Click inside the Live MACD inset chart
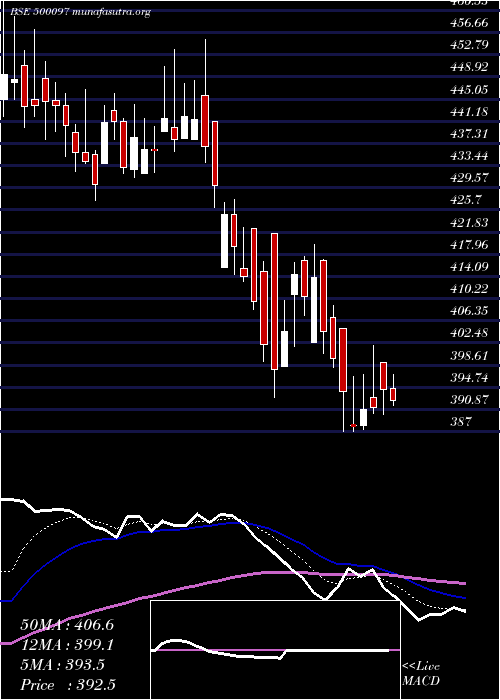 pos(275,650)
